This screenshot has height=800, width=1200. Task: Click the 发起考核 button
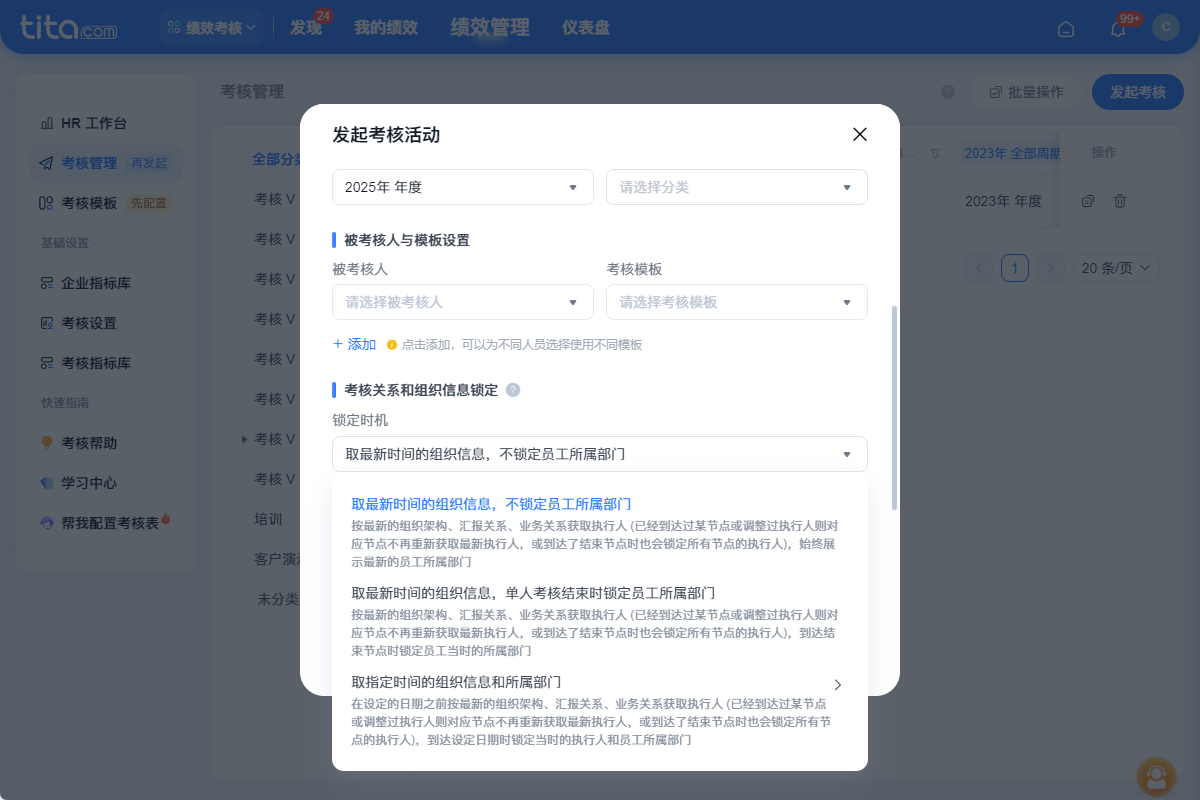click(1137, 91)
